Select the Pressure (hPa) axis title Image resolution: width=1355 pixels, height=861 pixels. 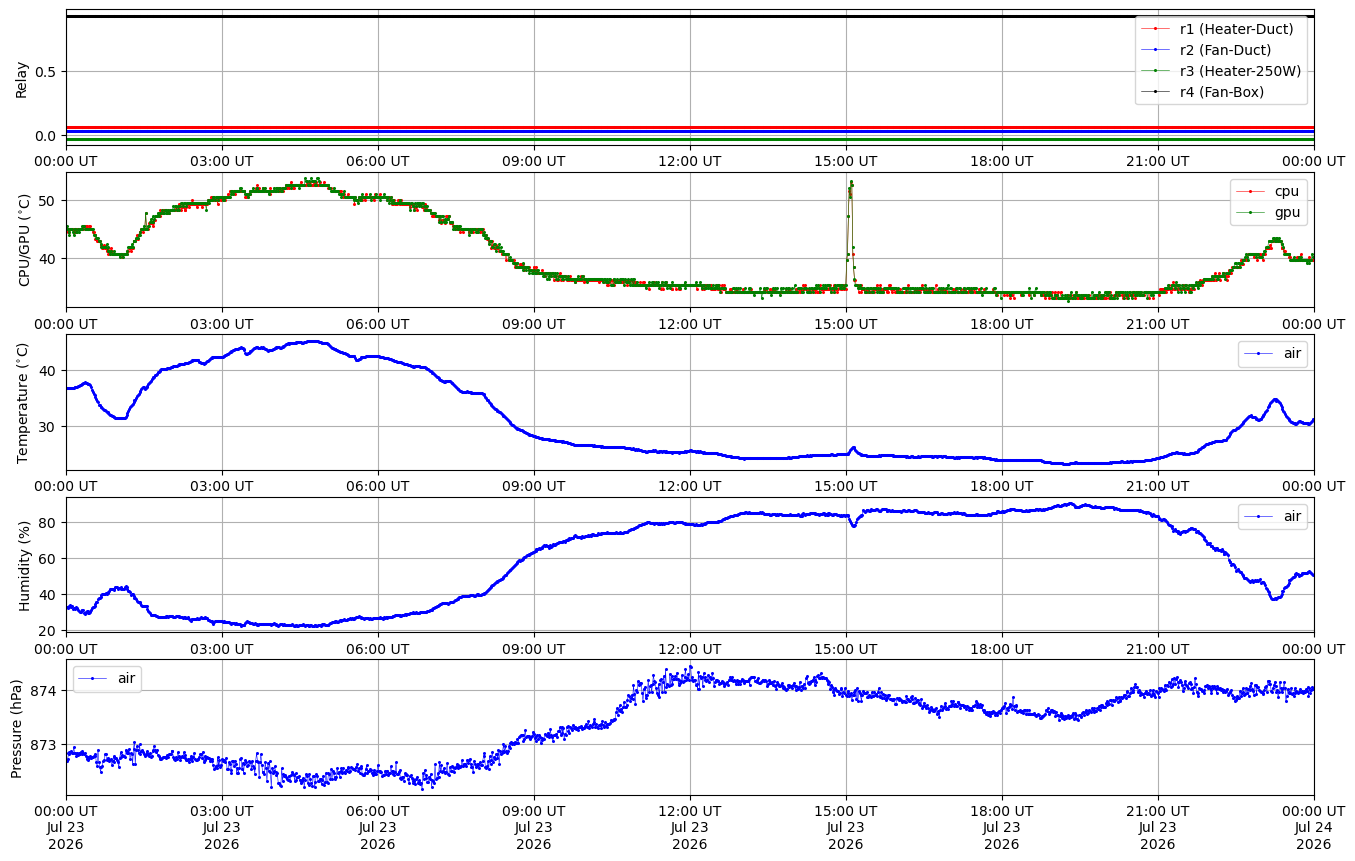click(x=17, y=727)
